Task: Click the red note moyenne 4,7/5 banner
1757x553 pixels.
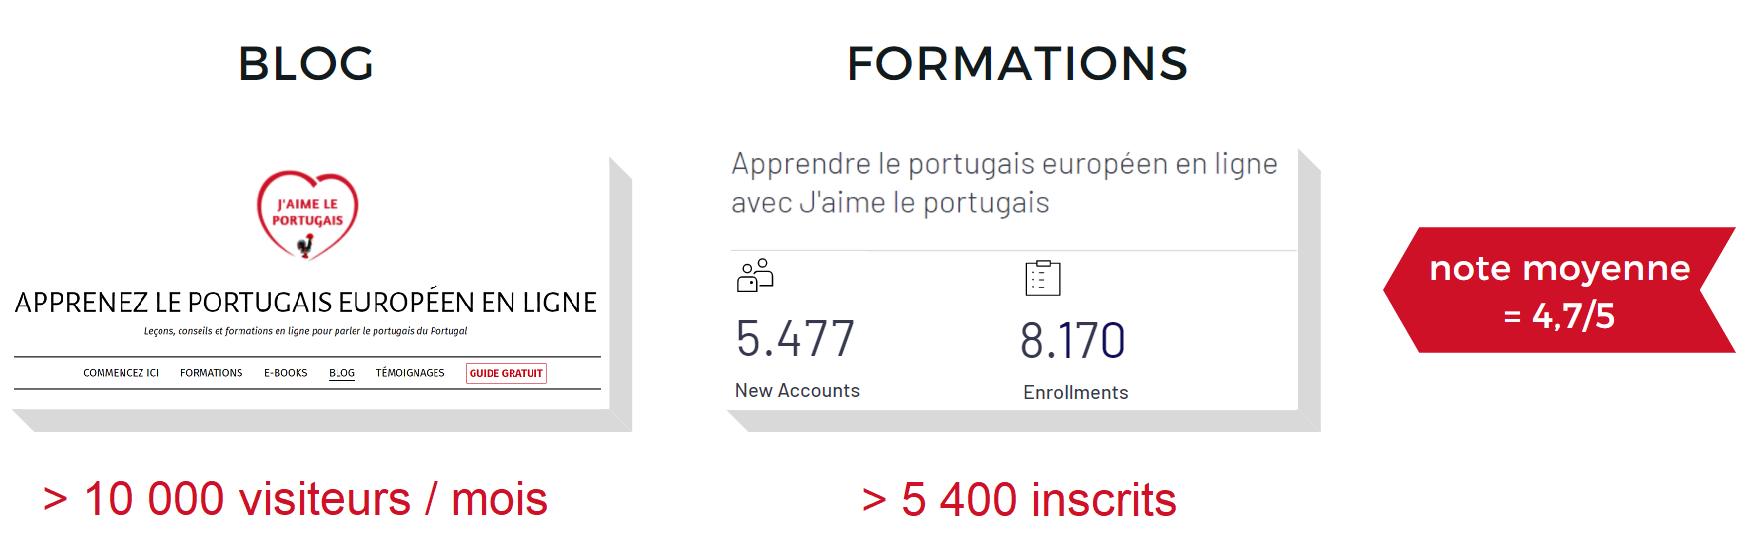Action: coord(1559,290)
